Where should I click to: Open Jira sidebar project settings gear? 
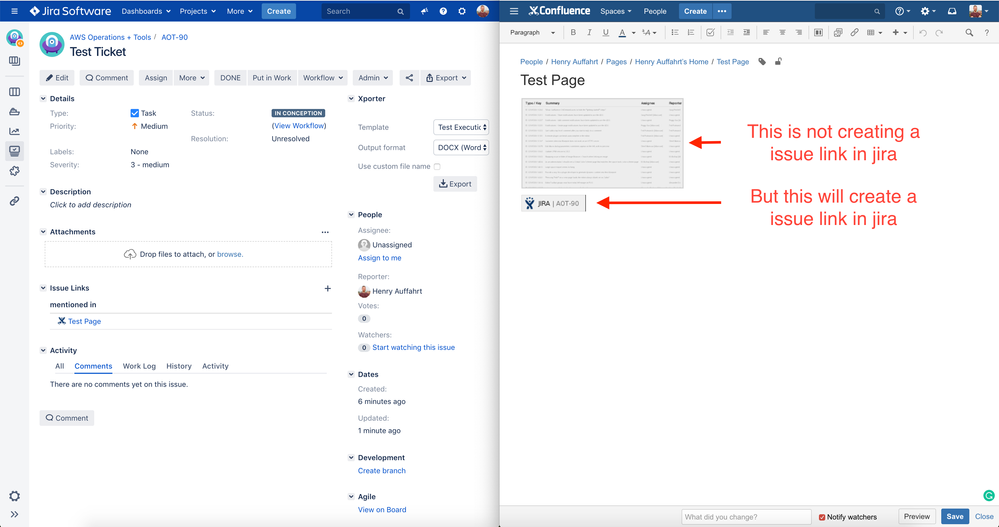(x=14, y=496)
